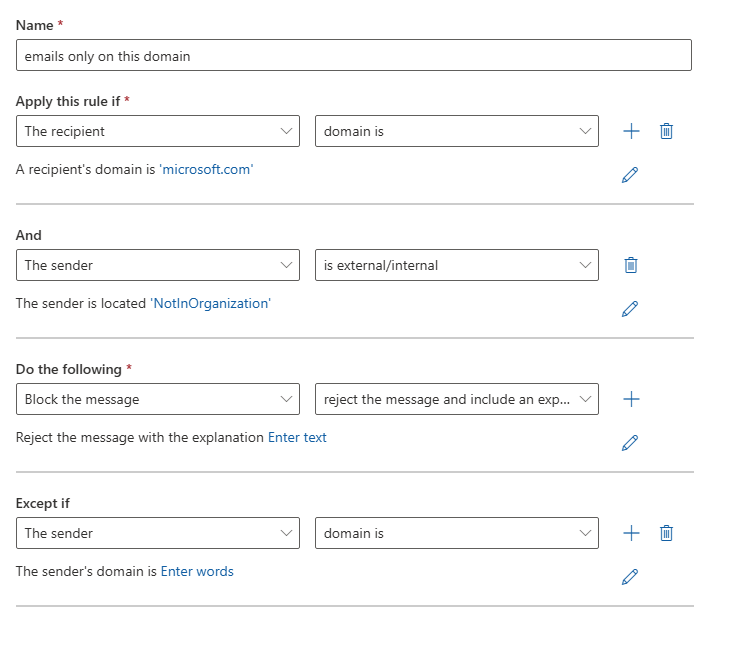
Task: Delete the sender external/internal condition
Action: click(x=631, y=265)
